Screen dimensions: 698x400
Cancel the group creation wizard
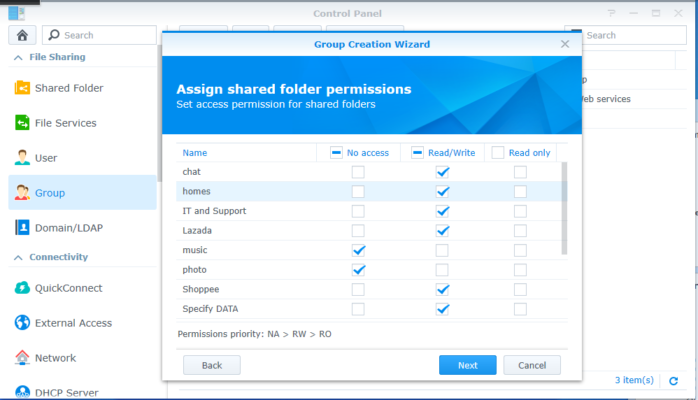[x=532, y=365]
